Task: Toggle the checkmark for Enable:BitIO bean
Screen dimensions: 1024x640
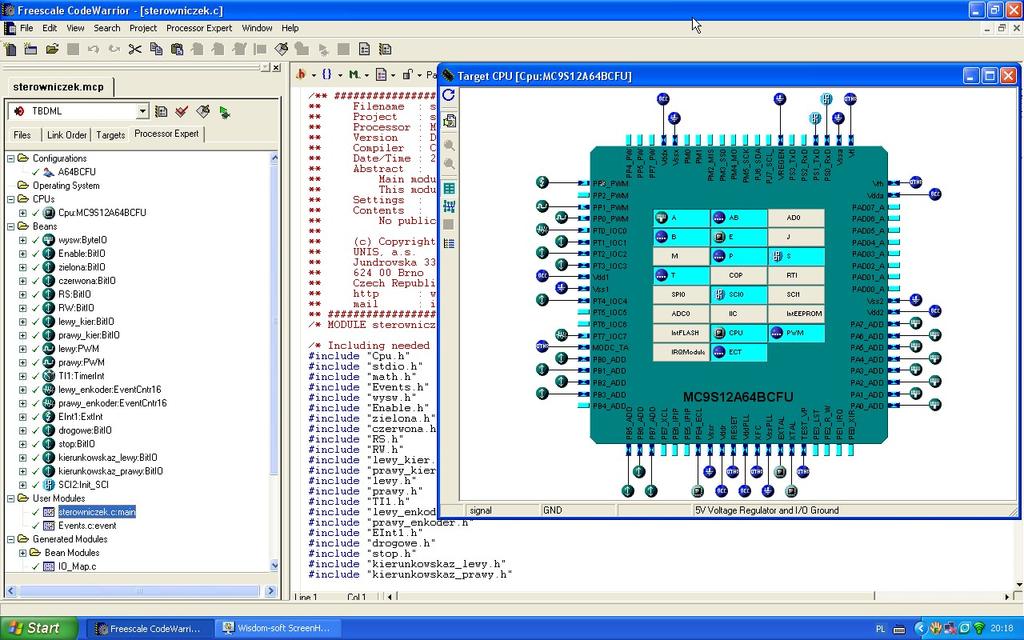Action: [x=36, y=253]
